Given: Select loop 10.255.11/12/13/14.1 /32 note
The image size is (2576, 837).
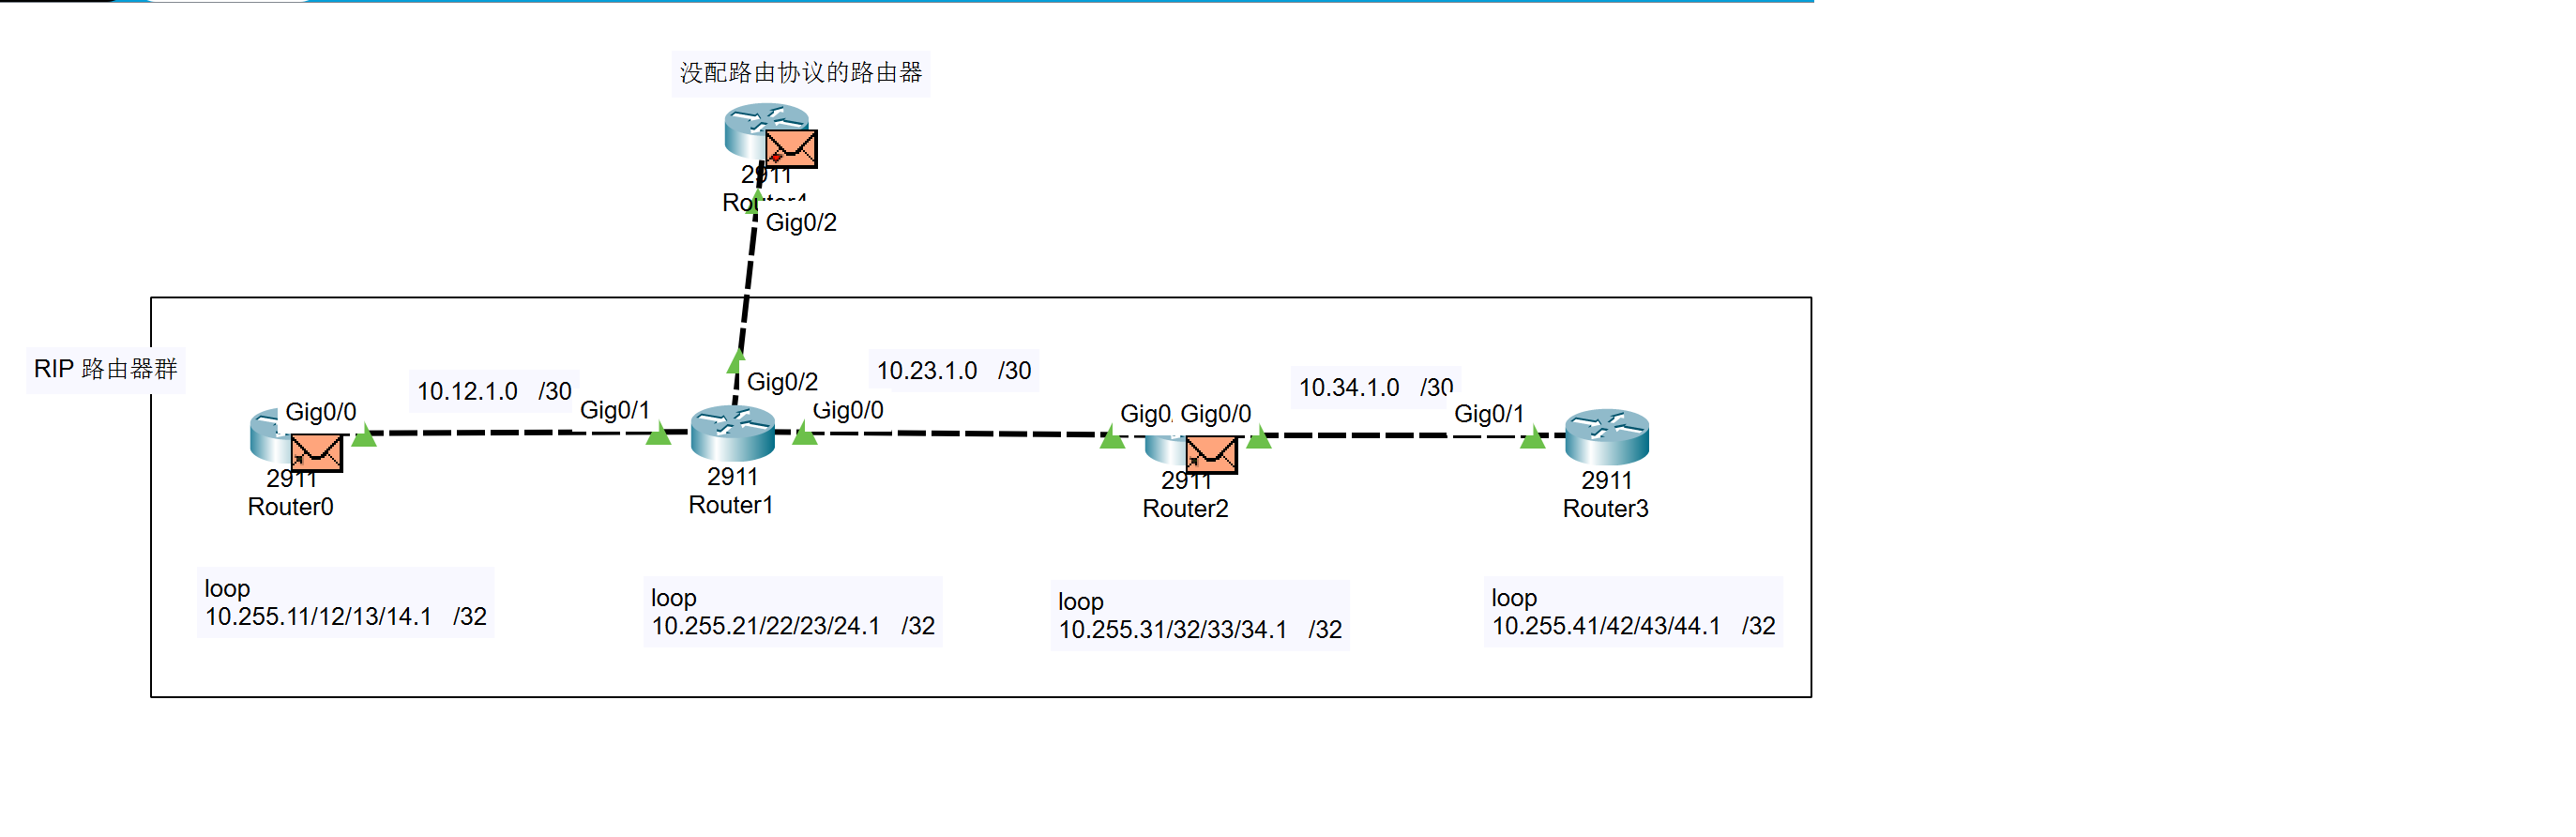Looking at the screenshot, I should coord(345,602).
